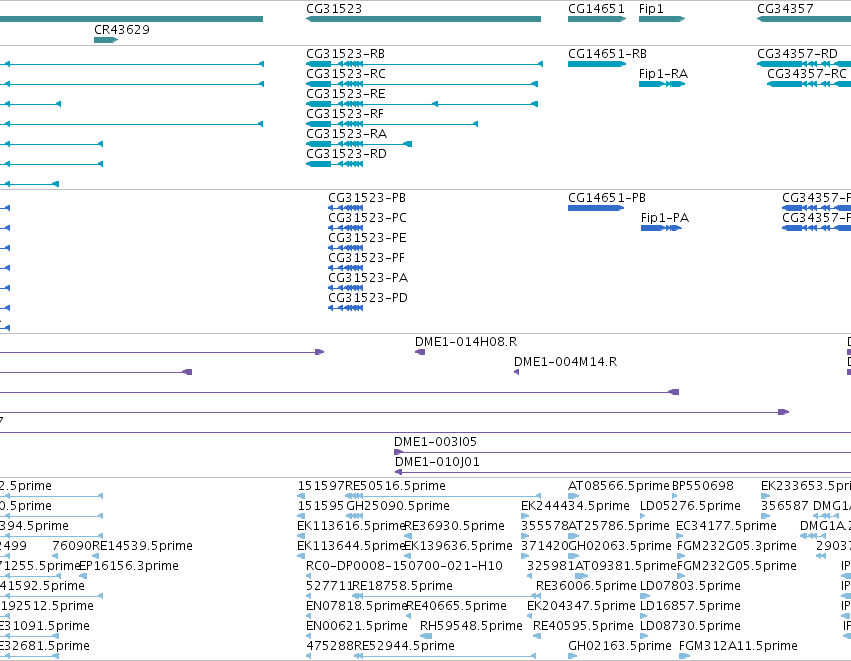Image resolution: width=851 pixels, height=661 pixels.
Task: Click EST RH59548.5prime
Action: point(426,636)
